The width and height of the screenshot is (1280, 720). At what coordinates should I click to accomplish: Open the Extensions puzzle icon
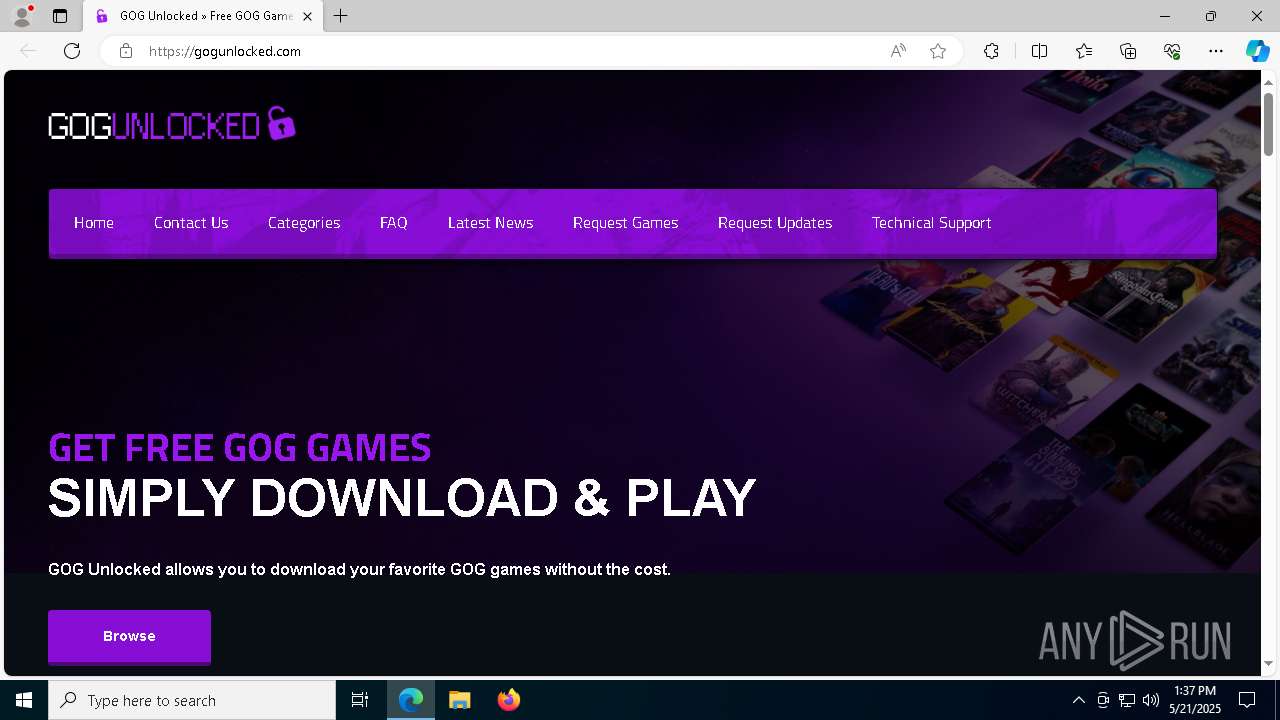[991, 51]
